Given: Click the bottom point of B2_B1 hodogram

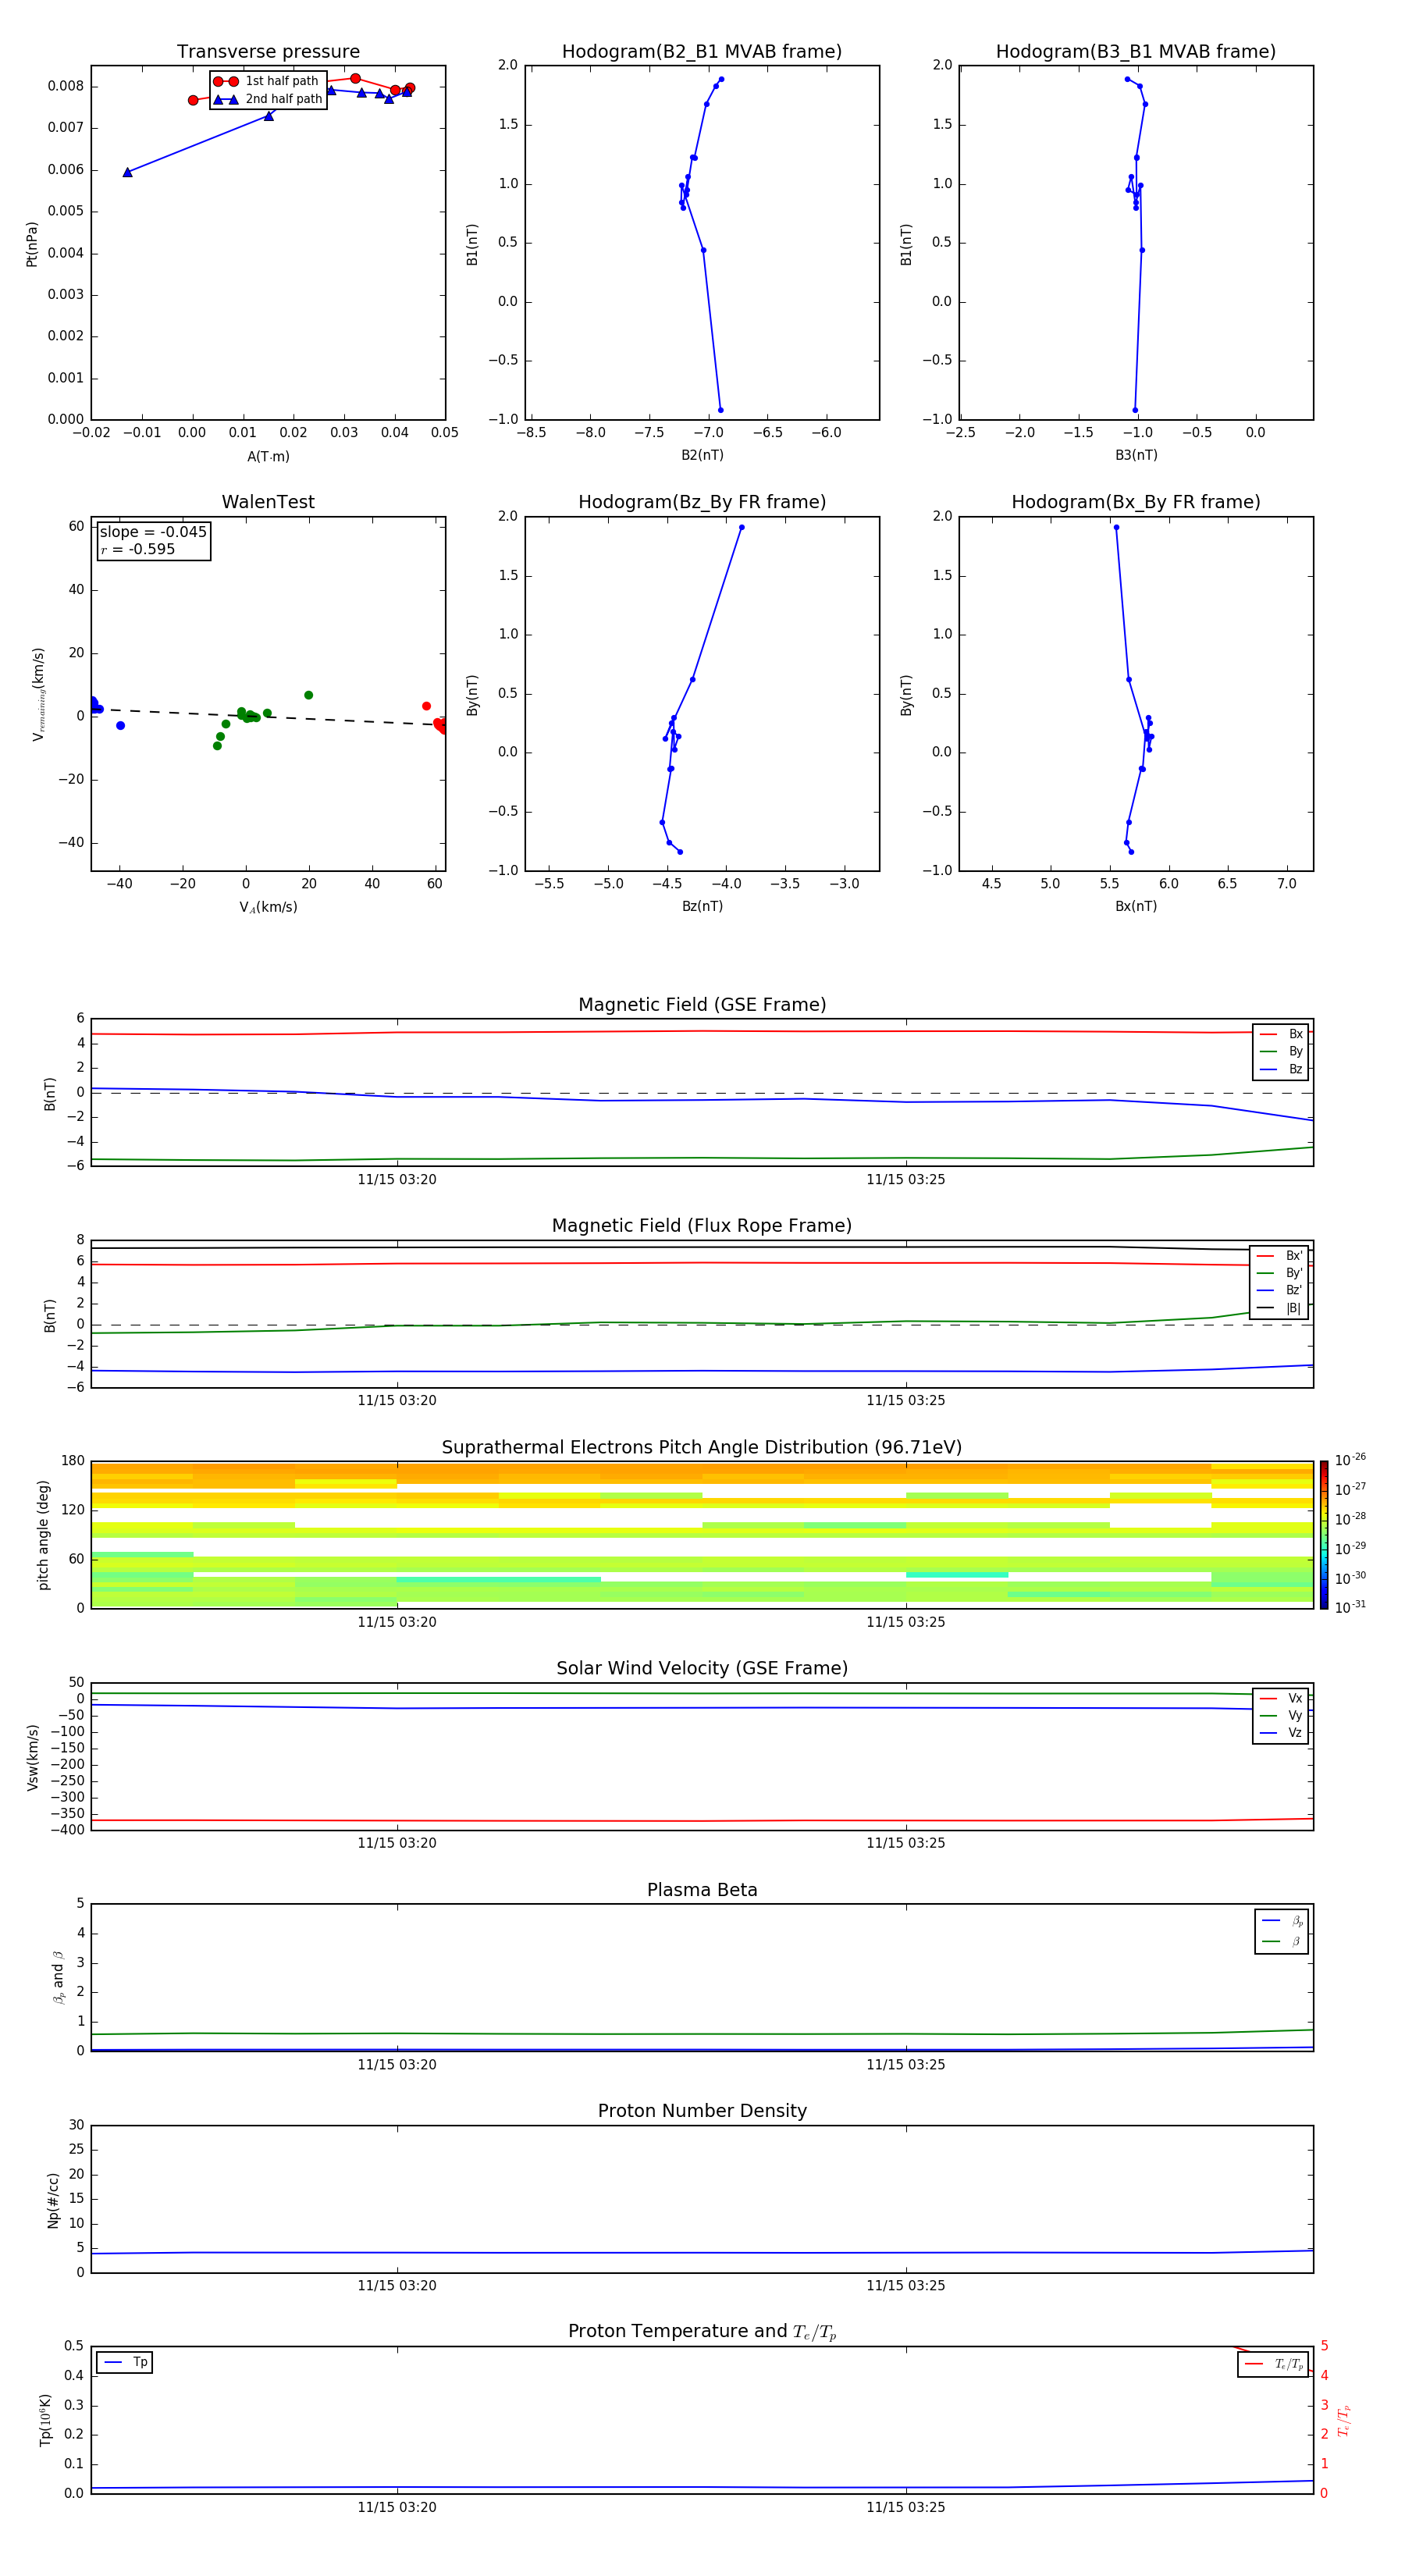Looking at the screenshot, I should (720, 410).
